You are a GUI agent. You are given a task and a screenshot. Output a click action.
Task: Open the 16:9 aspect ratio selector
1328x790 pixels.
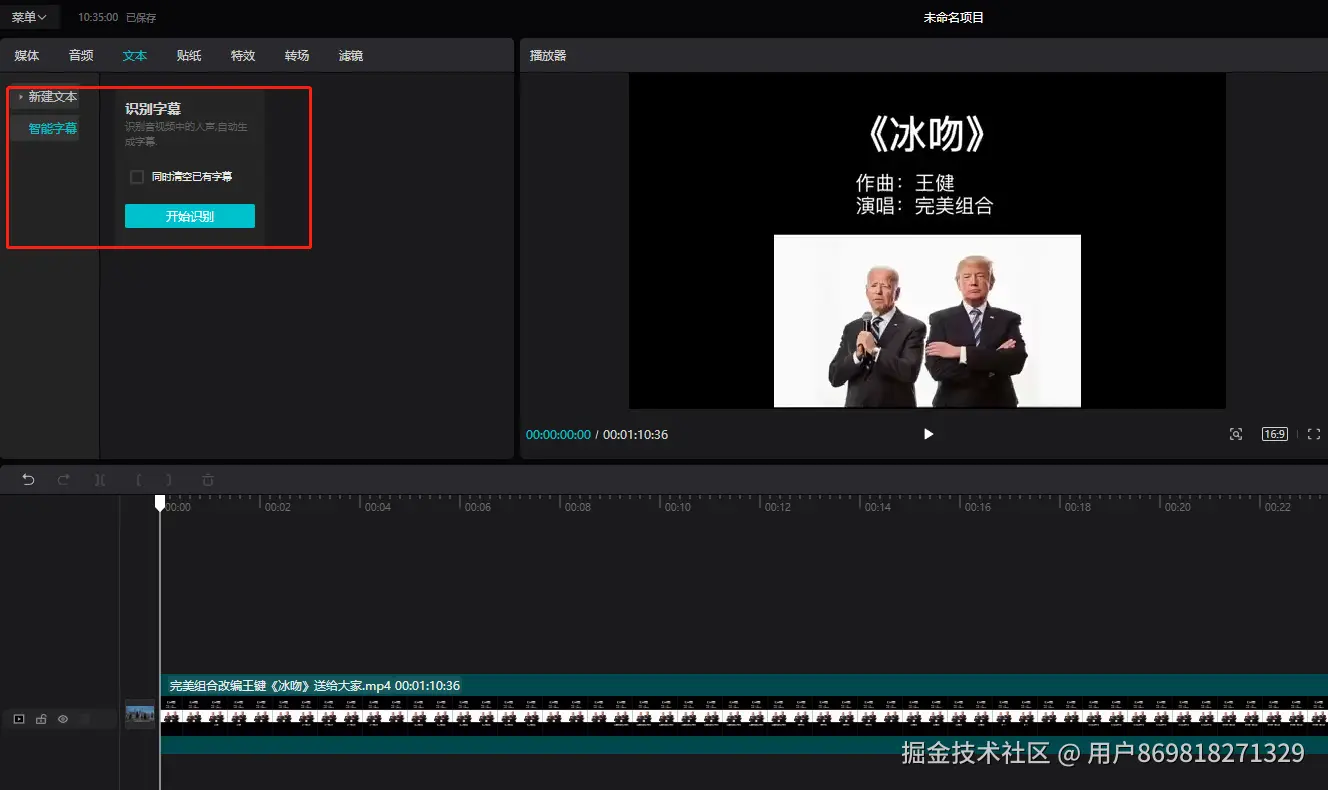1274,434
